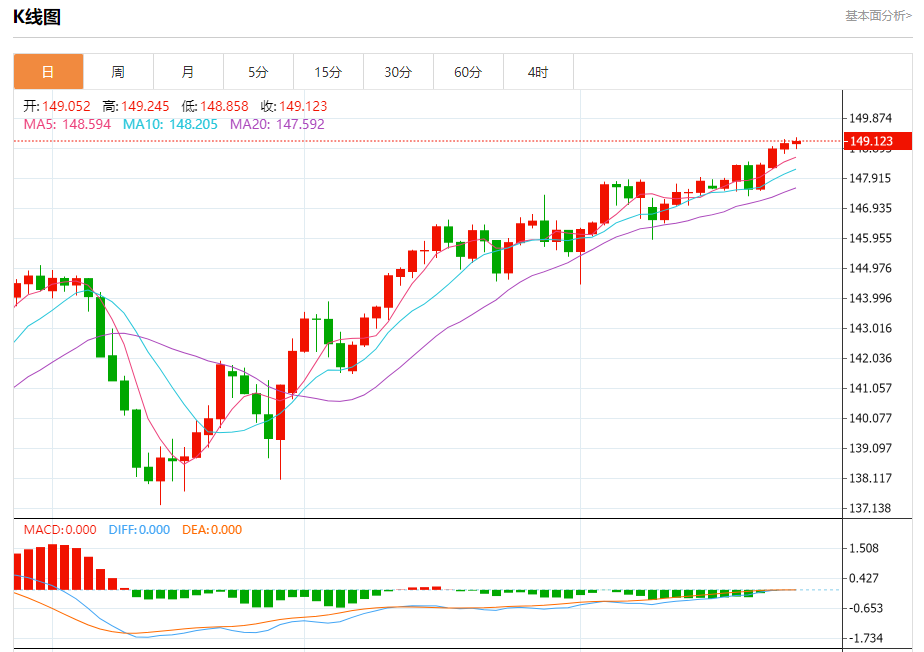Select the 日 daily chart tab
Image resolution: width=924 pixels, height=652 pixels.
coord(48,72)
